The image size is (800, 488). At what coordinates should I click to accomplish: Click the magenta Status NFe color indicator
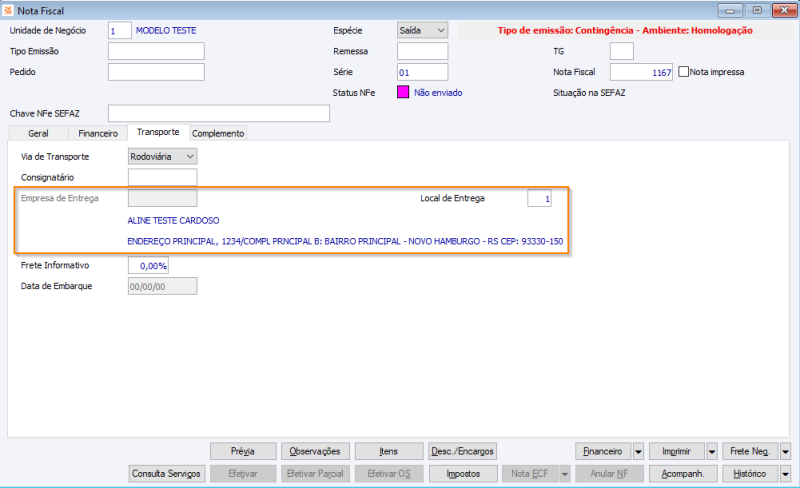[x=403, y=92]
